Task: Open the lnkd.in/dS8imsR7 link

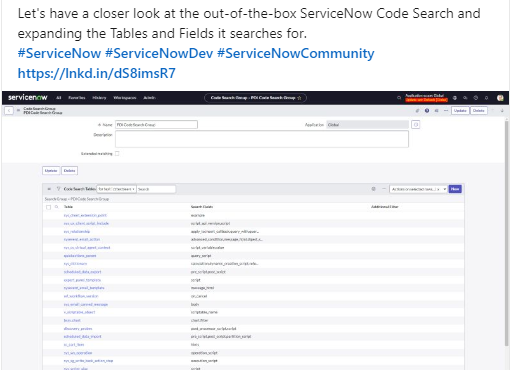Action: 96,73
